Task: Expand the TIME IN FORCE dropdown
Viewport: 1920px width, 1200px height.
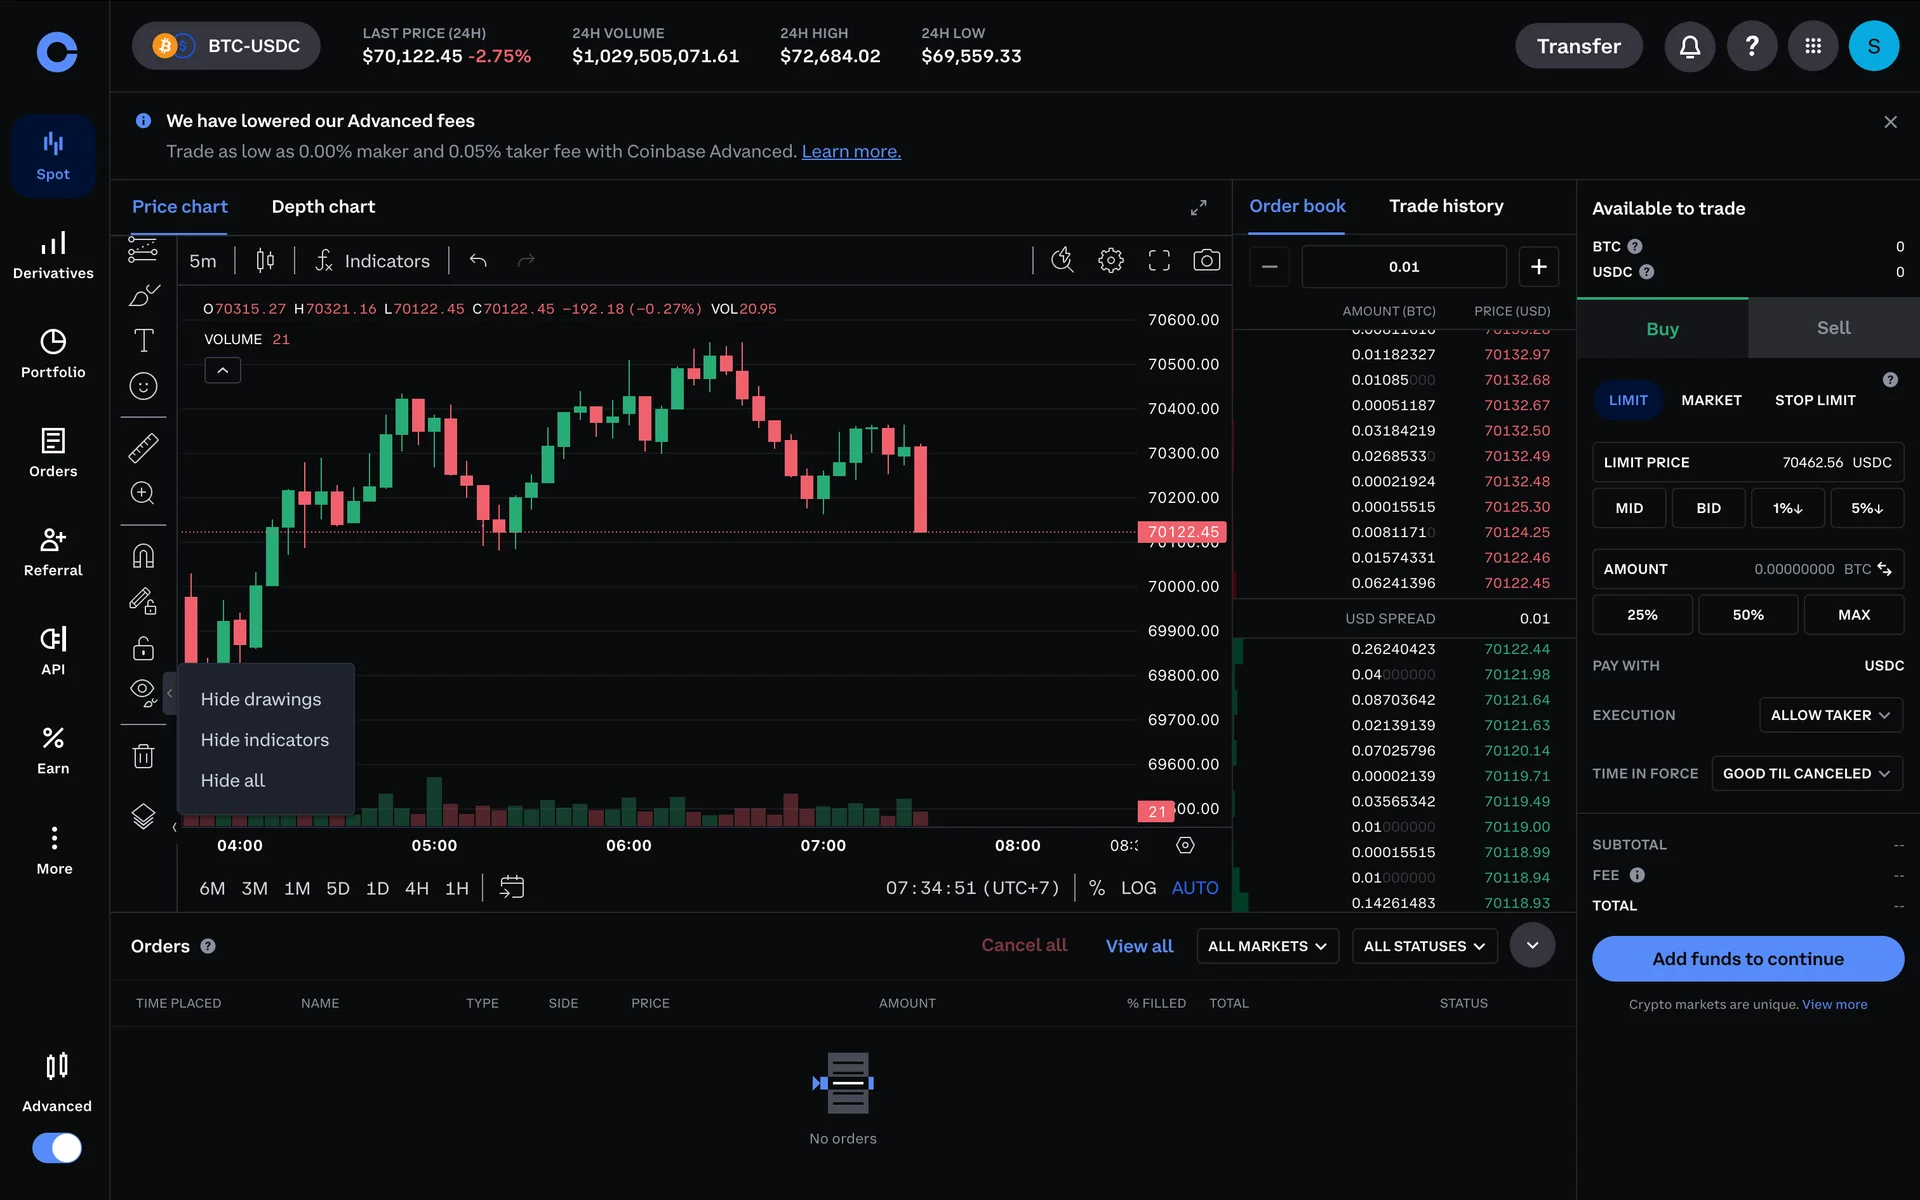Action: point(1805,774)
